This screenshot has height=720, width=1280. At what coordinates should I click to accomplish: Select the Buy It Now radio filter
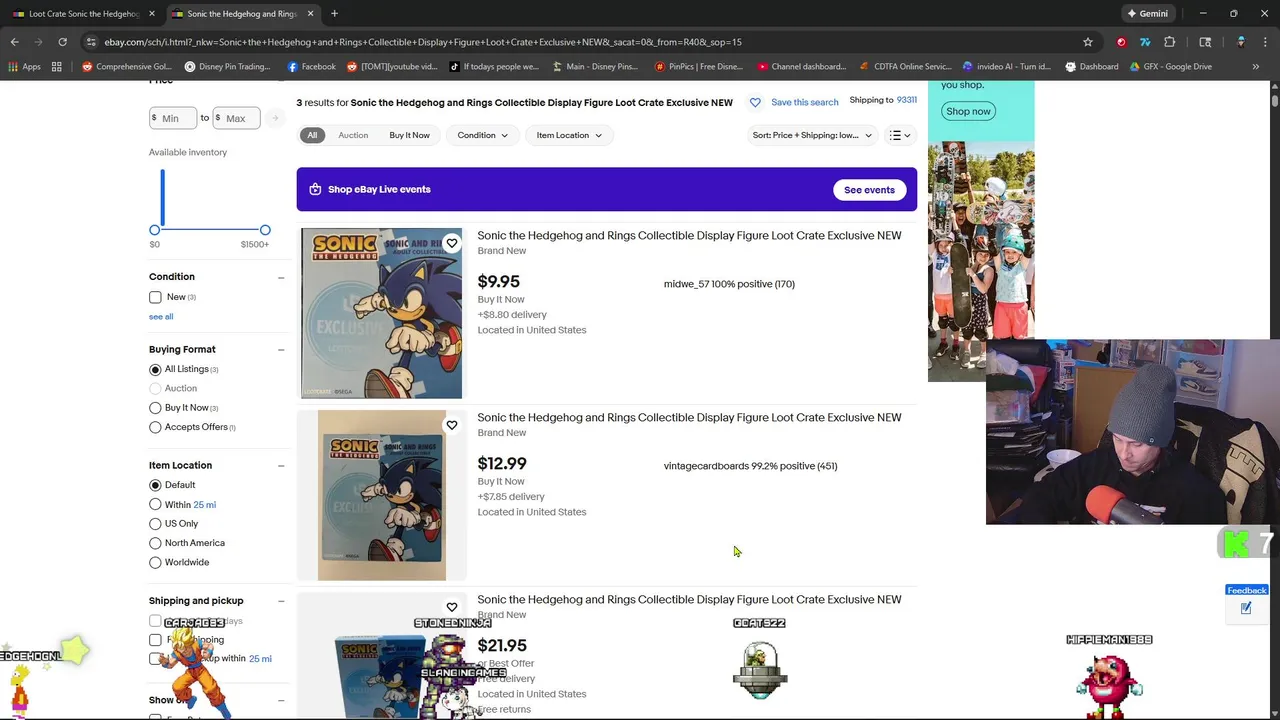click(x=155, y=408)
